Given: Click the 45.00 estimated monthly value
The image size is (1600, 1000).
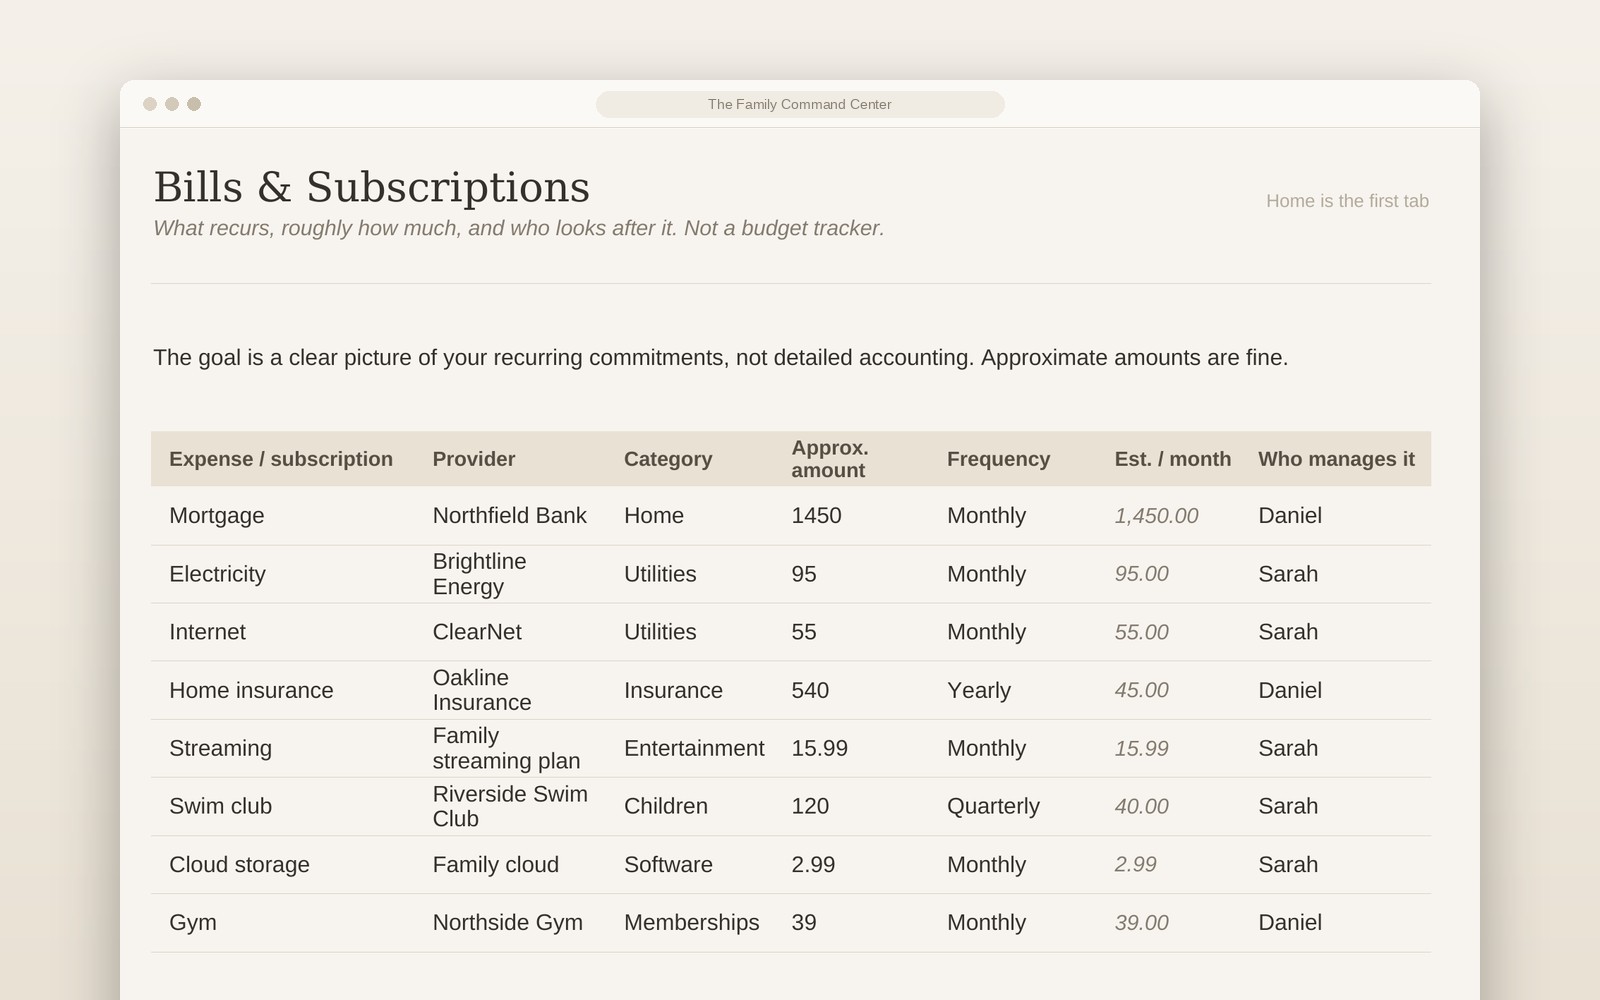Looking at the screenshot, I should pos(1142,690).
